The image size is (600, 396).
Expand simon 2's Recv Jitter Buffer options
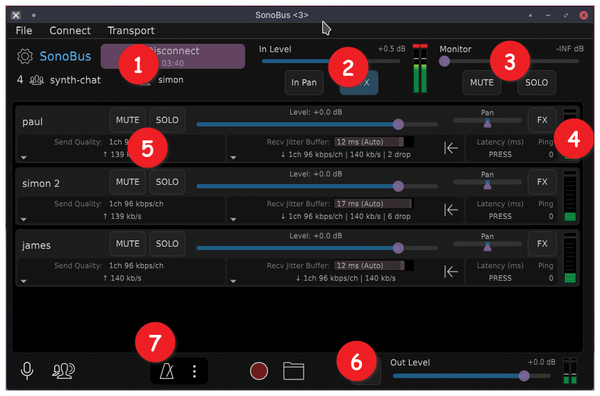(233, 219)
